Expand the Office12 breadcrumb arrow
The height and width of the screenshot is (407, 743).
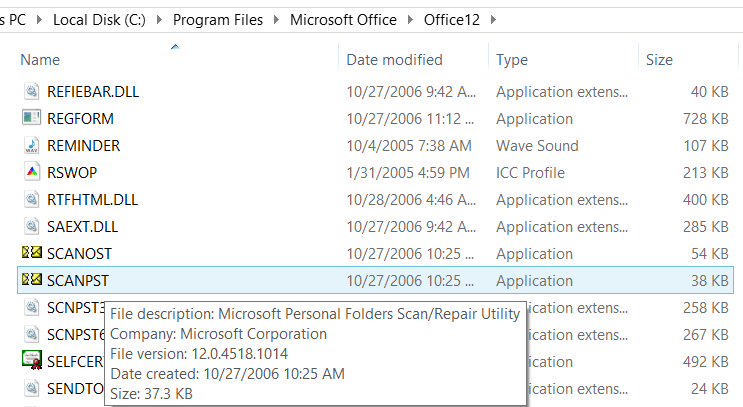(493, 20)
